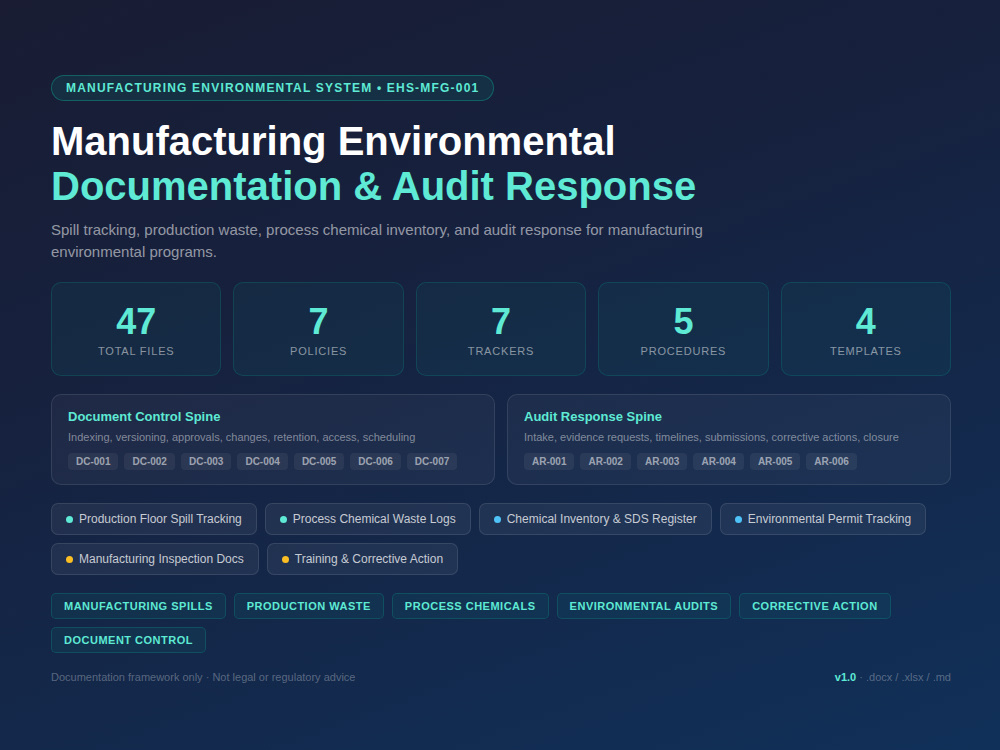Click yellow dot beside Training & Corrective Action
The height and width of the screenshot is (750, 1000).
tap(286, 559)
